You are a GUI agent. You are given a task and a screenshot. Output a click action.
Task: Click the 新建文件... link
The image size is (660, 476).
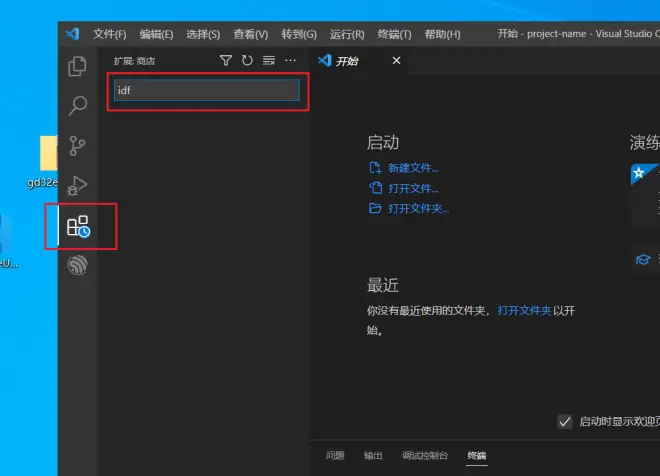[x=413, y=168]
